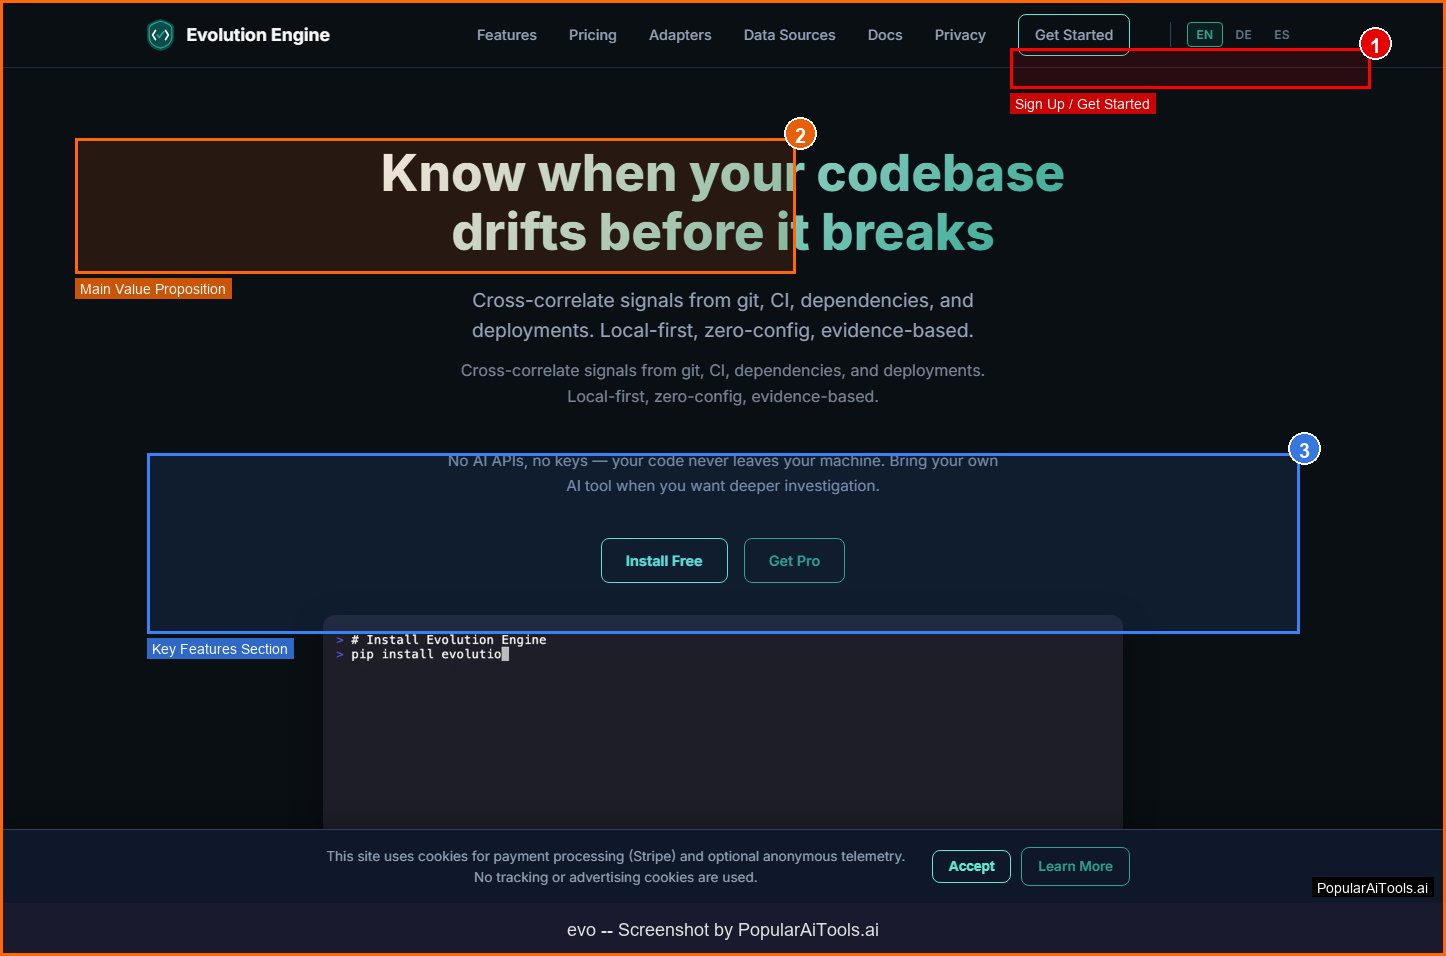Open the Adapters nav item
Image resolution: width=1446 pixels, height=956 pixels.
click(x=680, y=35)
